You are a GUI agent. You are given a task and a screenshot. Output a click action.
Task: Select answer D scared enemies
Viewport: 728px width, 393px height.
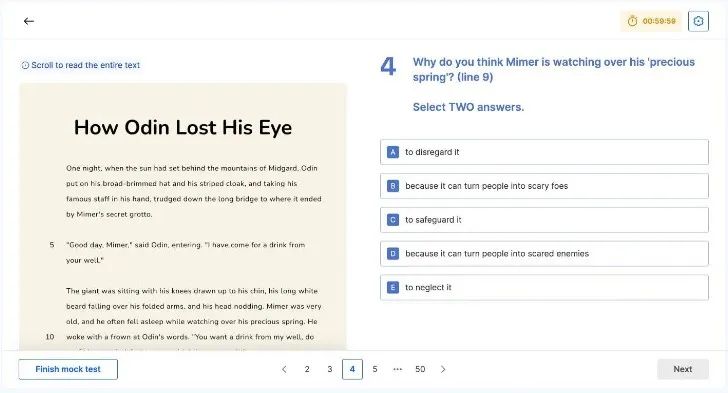click(544, 254)
